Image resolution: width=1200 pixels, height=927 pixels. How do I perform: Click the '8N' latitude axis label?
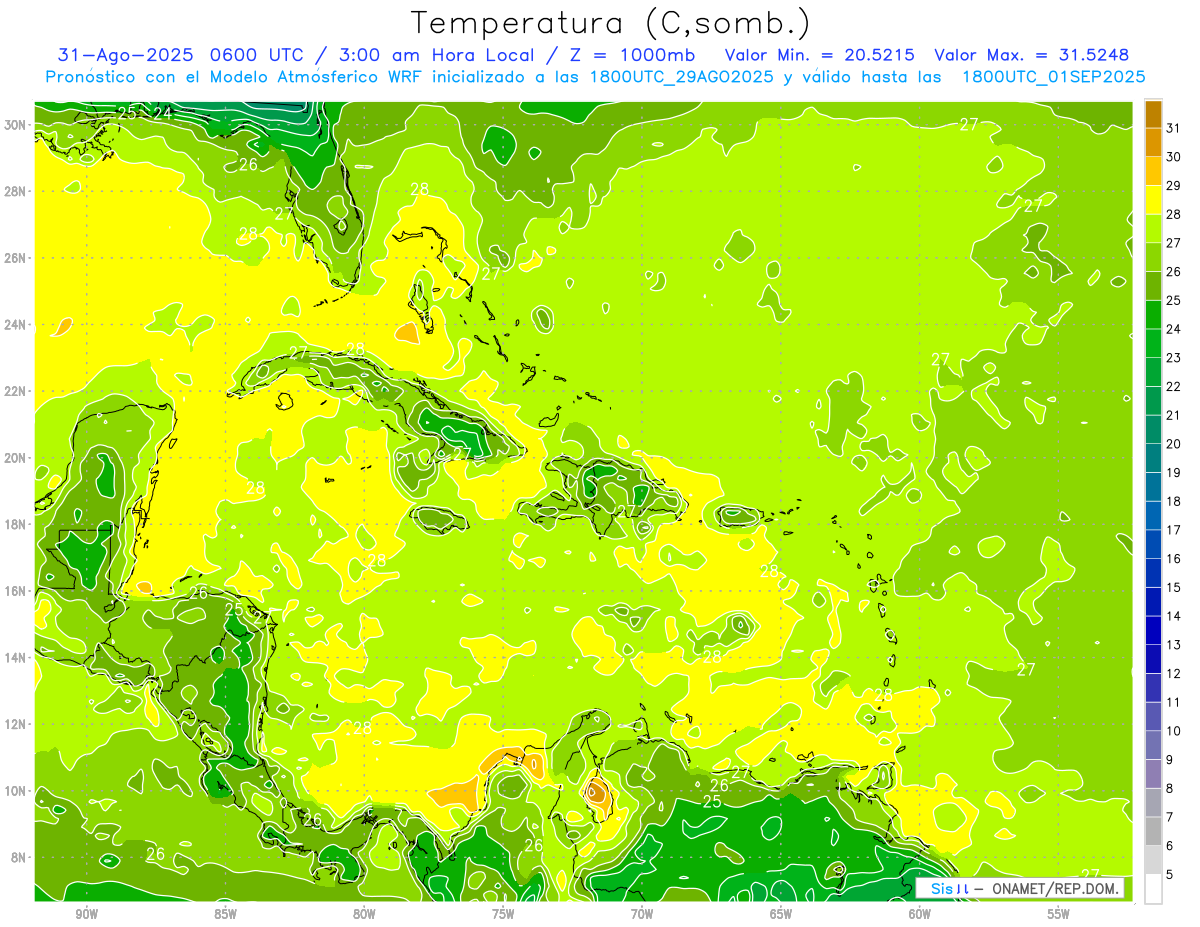click(x=20, y=858)
